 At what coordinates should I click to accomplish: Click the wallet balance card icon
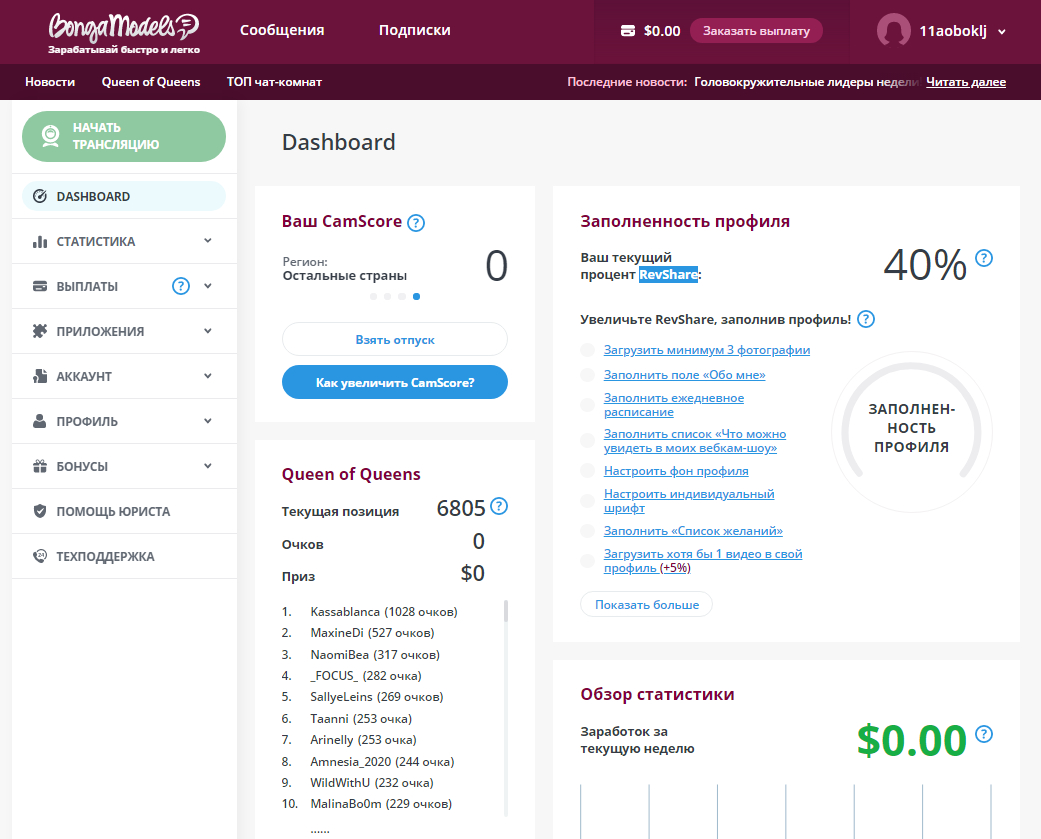click(627, 31)
